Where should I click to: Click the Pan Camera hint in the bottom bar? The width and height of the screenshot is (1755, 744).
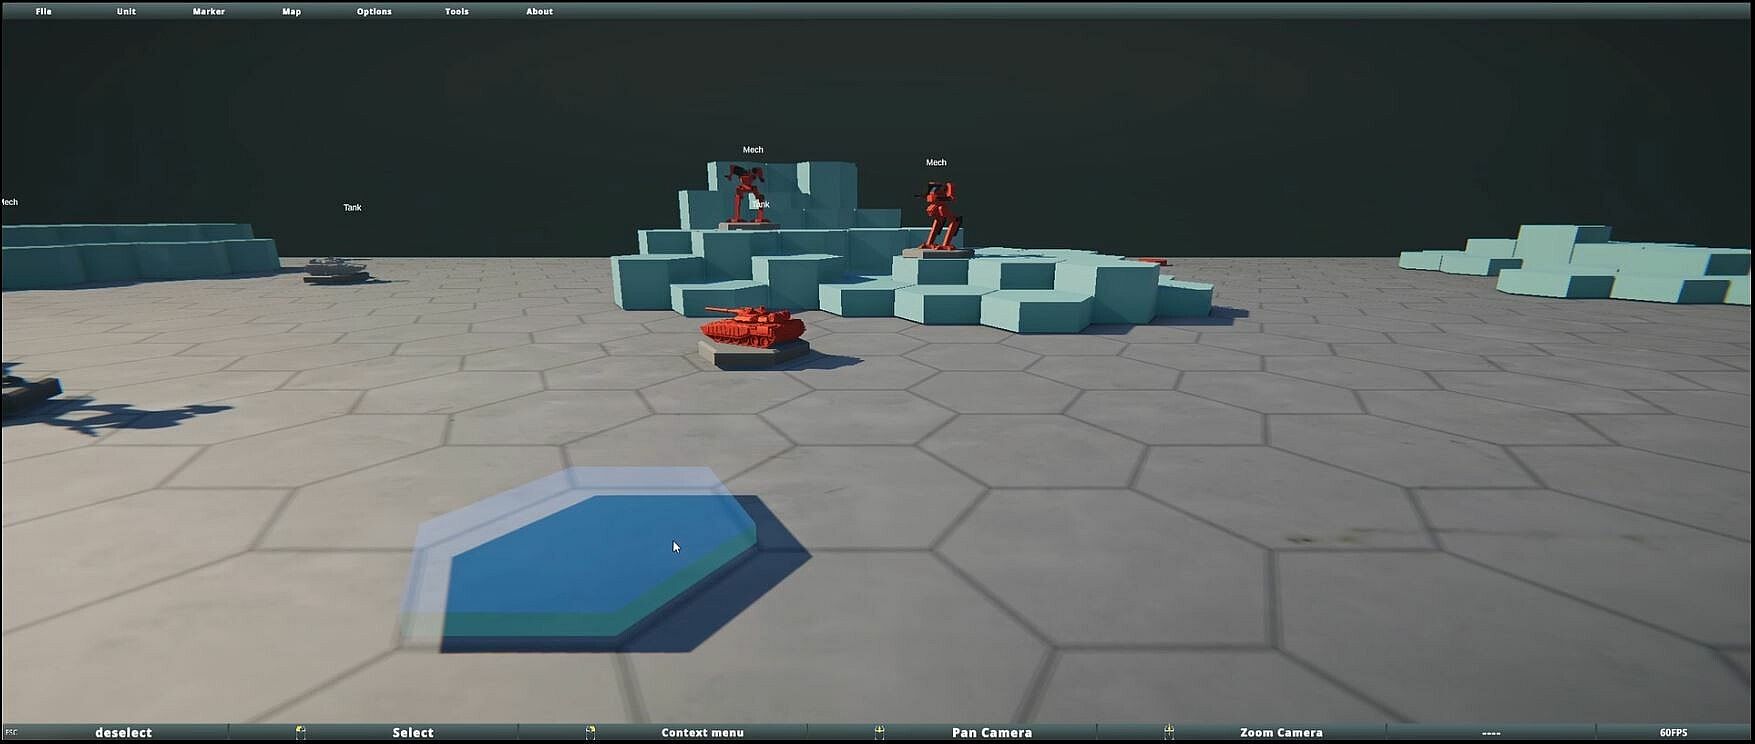(992, 733)
